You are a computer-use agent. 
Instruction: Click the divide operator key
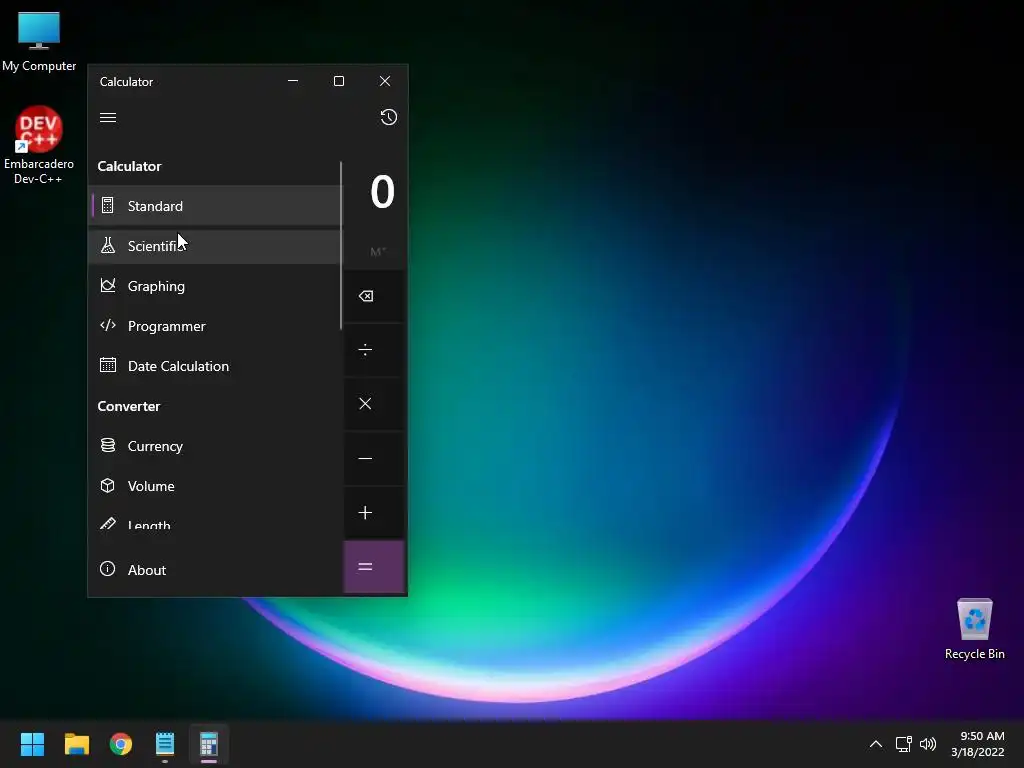pos(374,350)
